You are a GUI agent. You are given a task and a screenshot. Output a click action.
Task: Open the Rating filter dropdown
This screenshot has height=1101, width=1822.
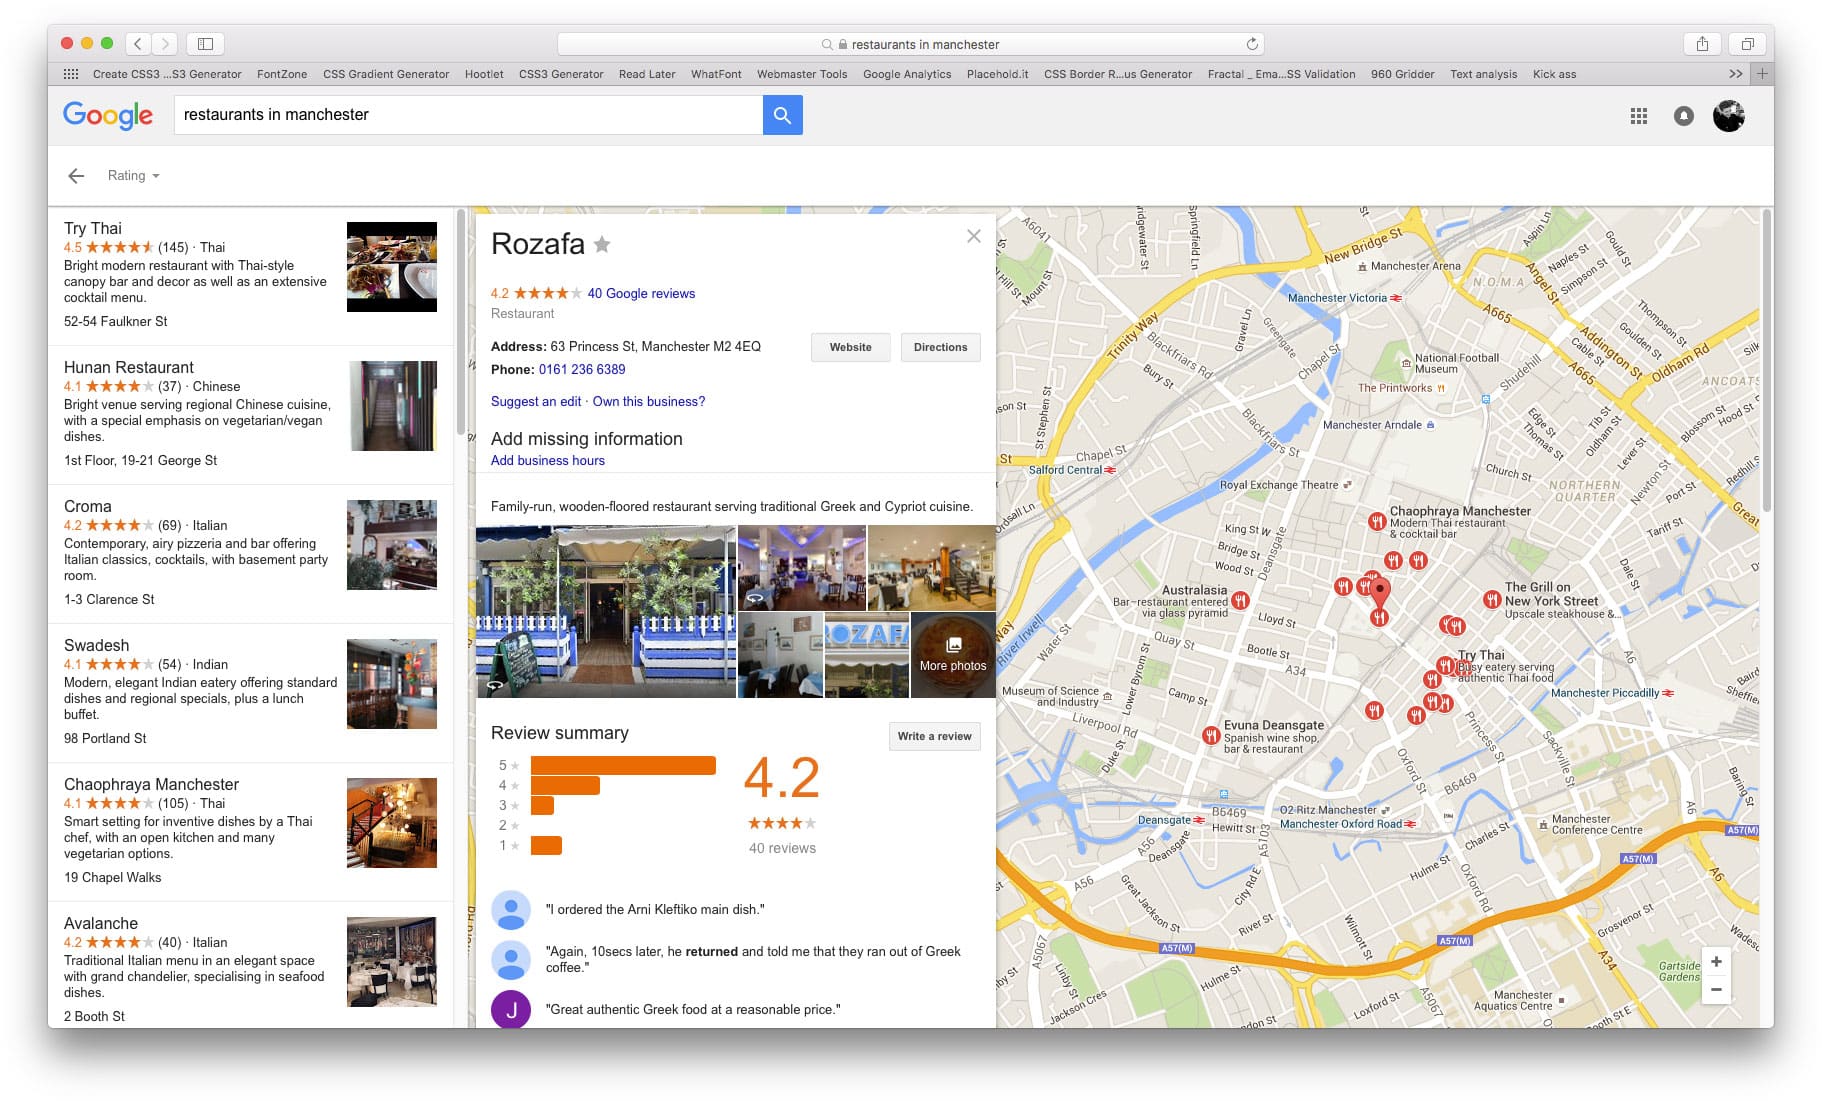coord(133,176)
